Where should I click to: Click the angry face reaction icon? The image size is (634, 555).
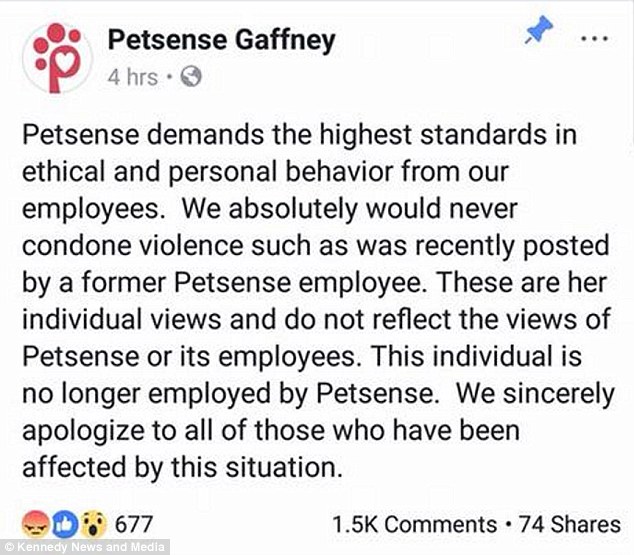click(x=35, y=523)
